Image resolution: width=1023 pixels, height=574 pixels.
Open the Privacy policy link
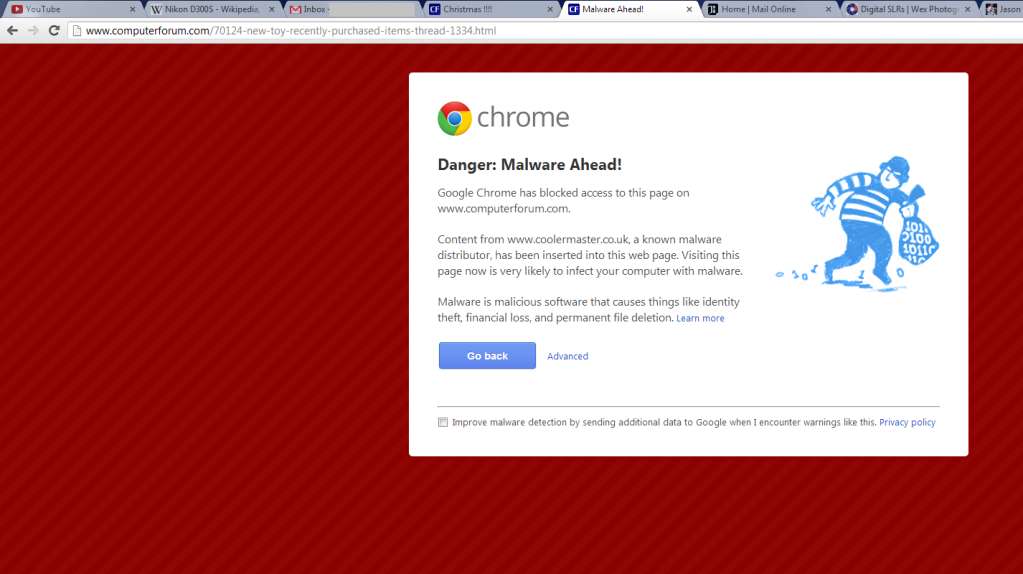point(907,423)
